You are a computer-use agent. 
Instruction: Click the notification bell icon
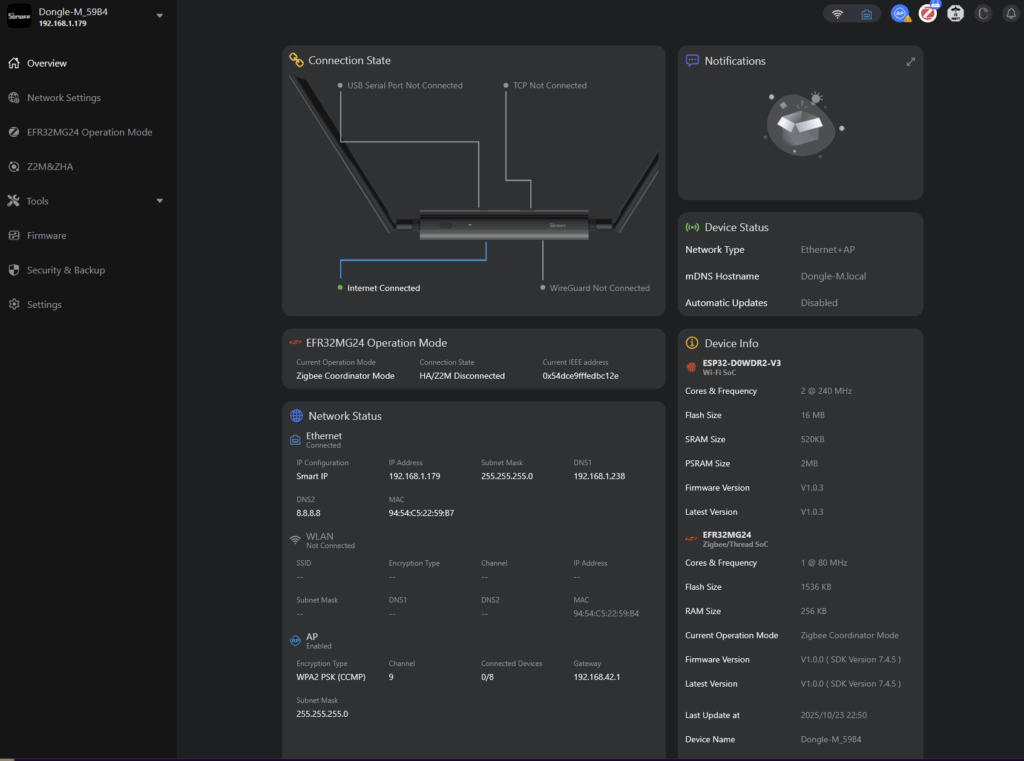coord(1010,14)
